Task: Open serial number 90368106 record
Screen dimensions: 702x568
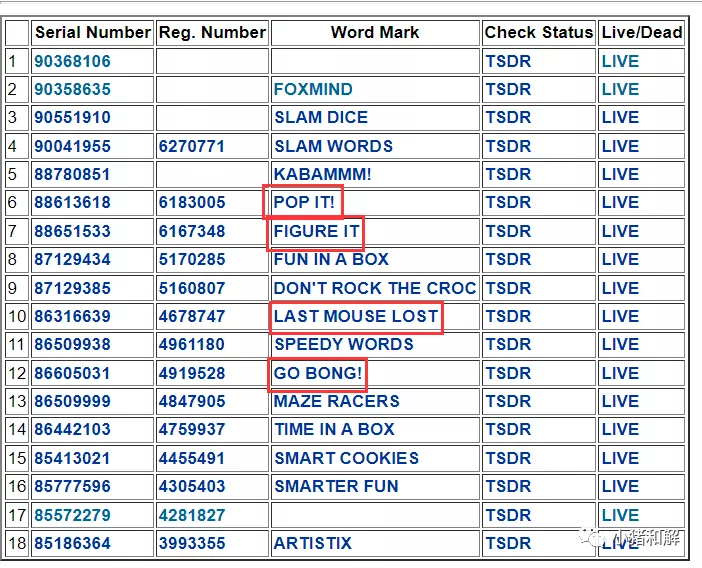Action: 72,61
